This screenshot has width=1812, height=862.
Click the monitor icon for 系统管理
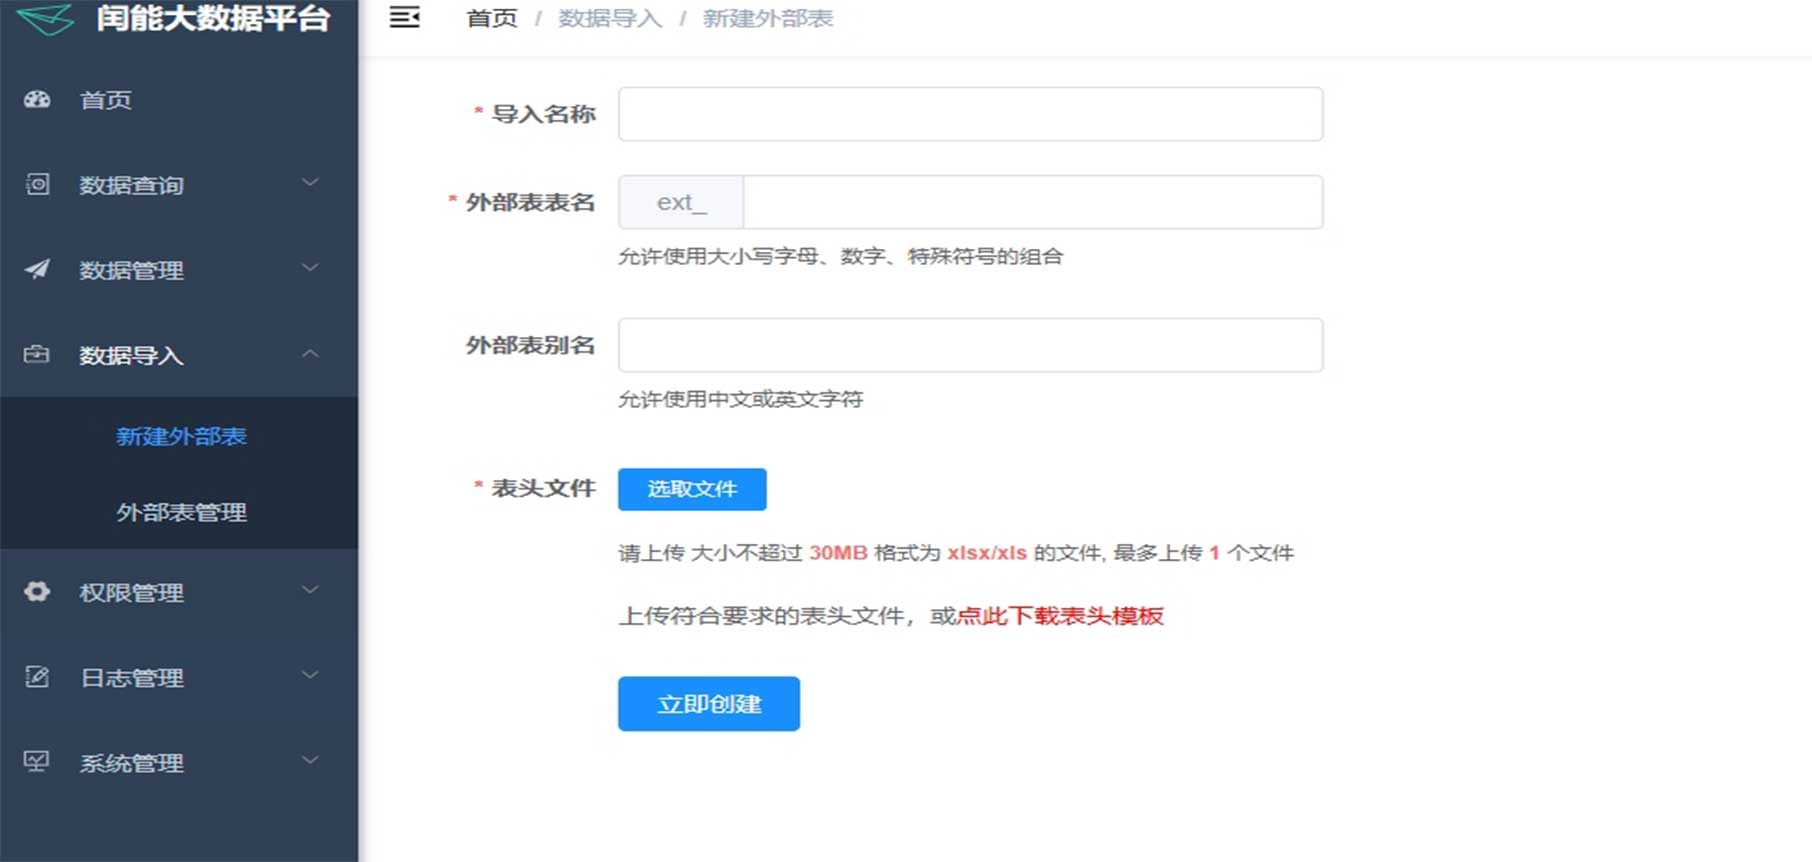pos(37,762)
